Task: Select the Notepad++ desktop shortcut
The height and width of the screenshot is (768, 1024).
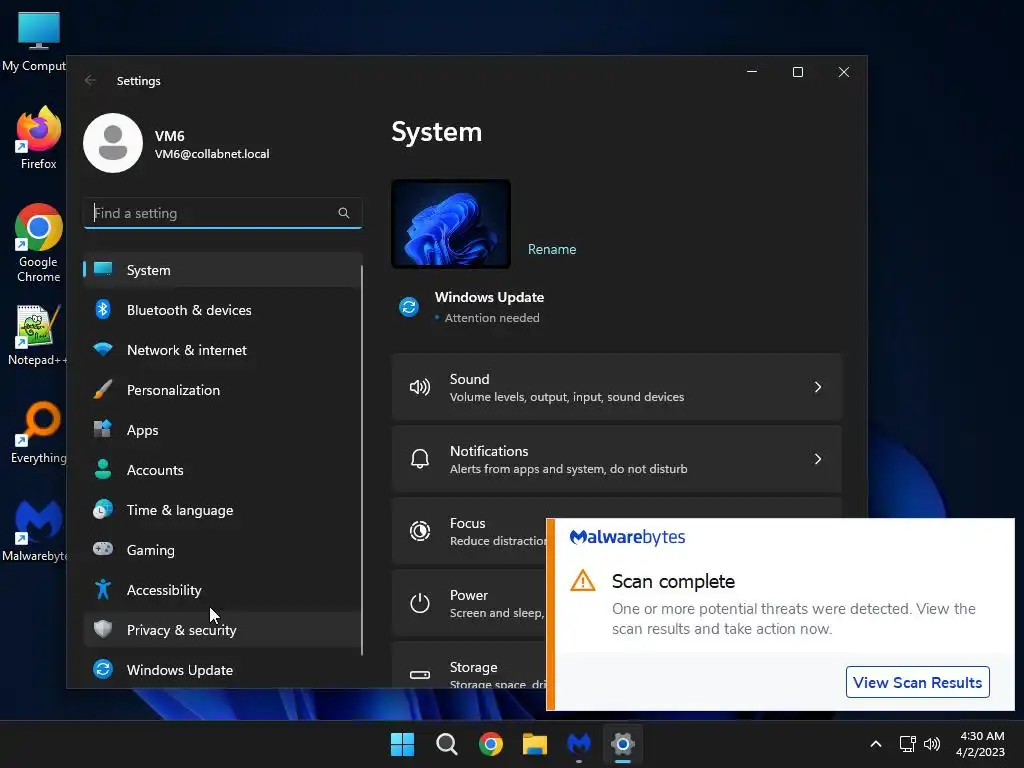Action: 37,336
